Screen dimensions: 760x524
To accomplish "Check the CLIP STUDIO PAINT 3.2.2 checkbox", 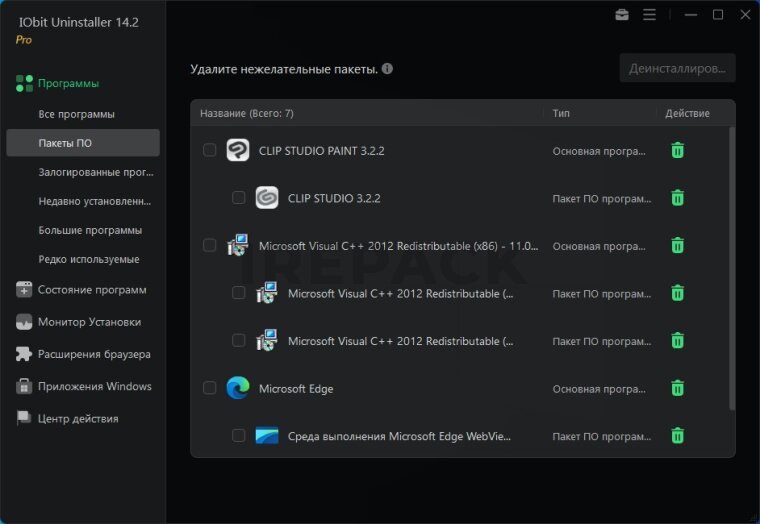I will [209, 151].
